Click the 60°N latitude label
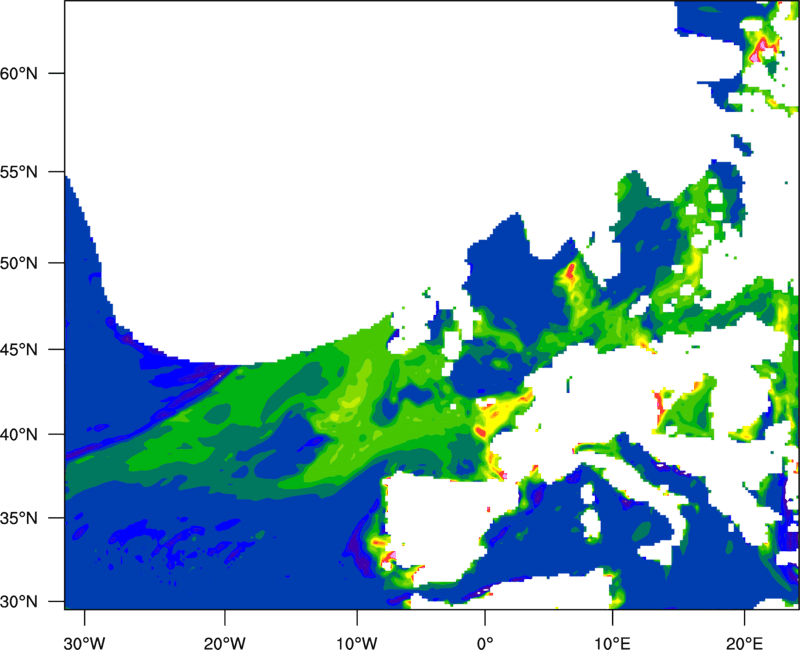The width and height of the screenshot is (800, 650). pos(19,73)
